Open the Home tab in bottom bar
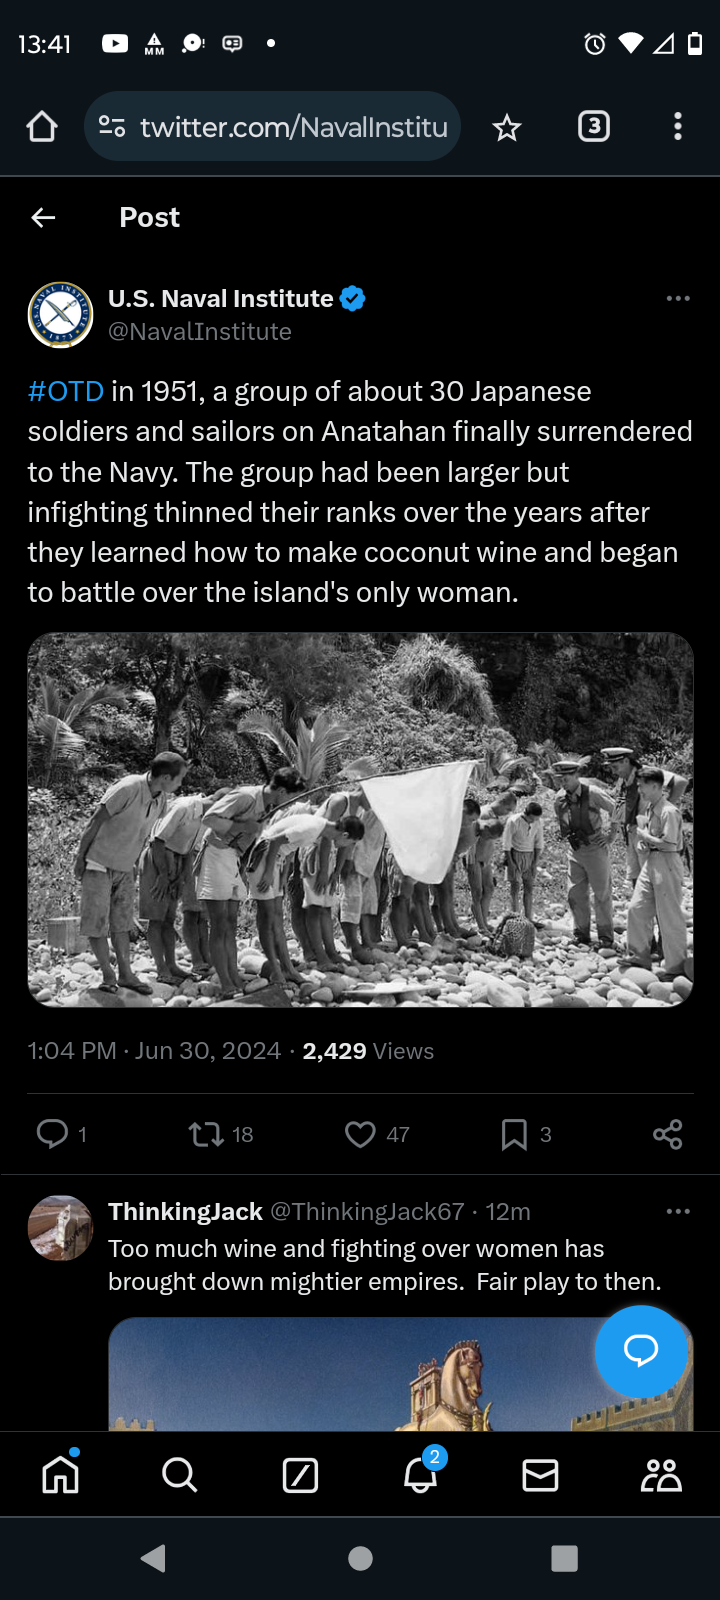This screenshot has height=1600, width=720. (60, 1474)
